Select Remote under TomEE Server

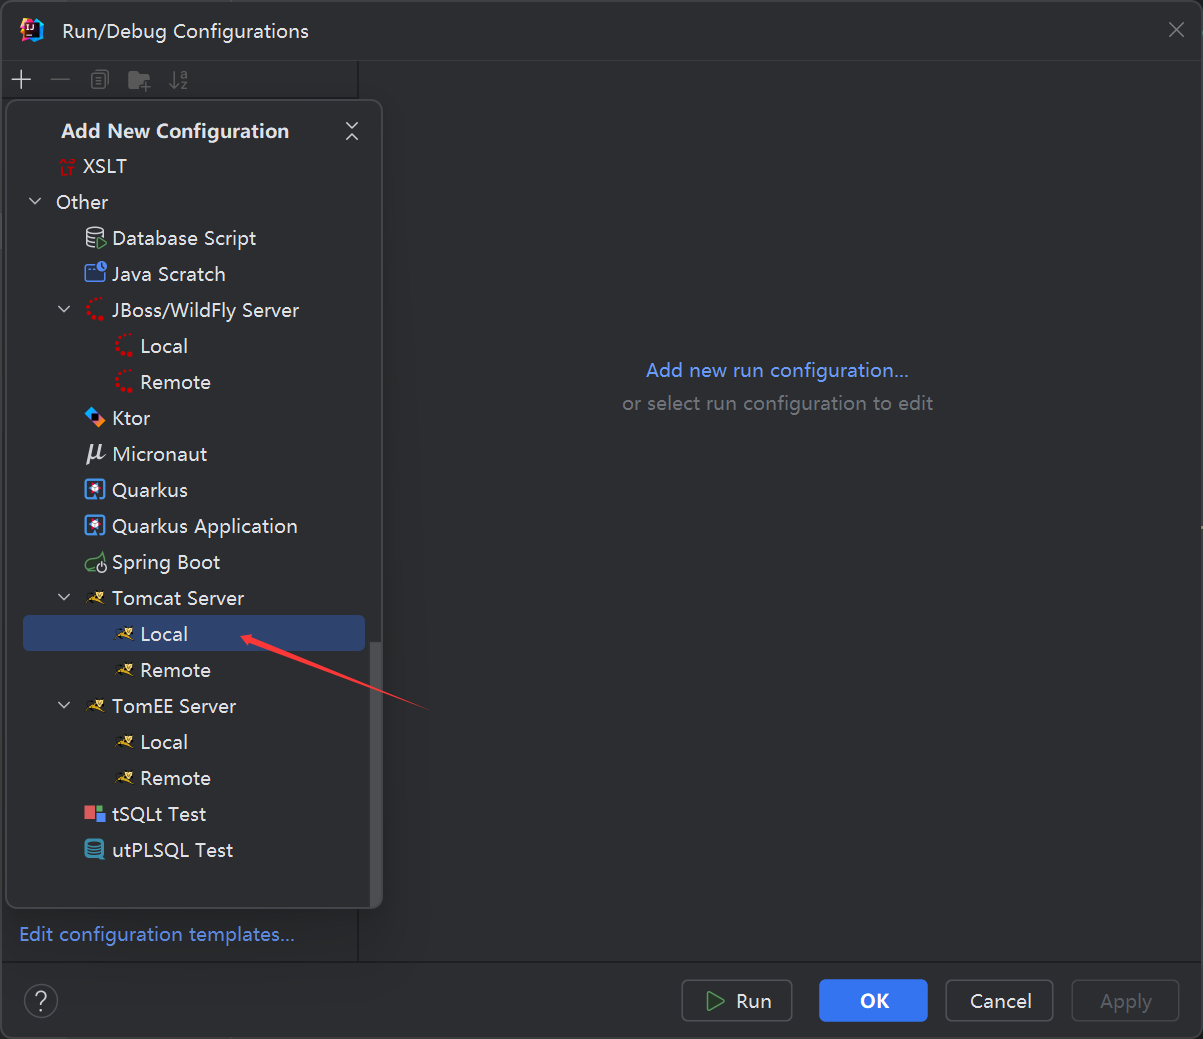click(x=194, y=778)
